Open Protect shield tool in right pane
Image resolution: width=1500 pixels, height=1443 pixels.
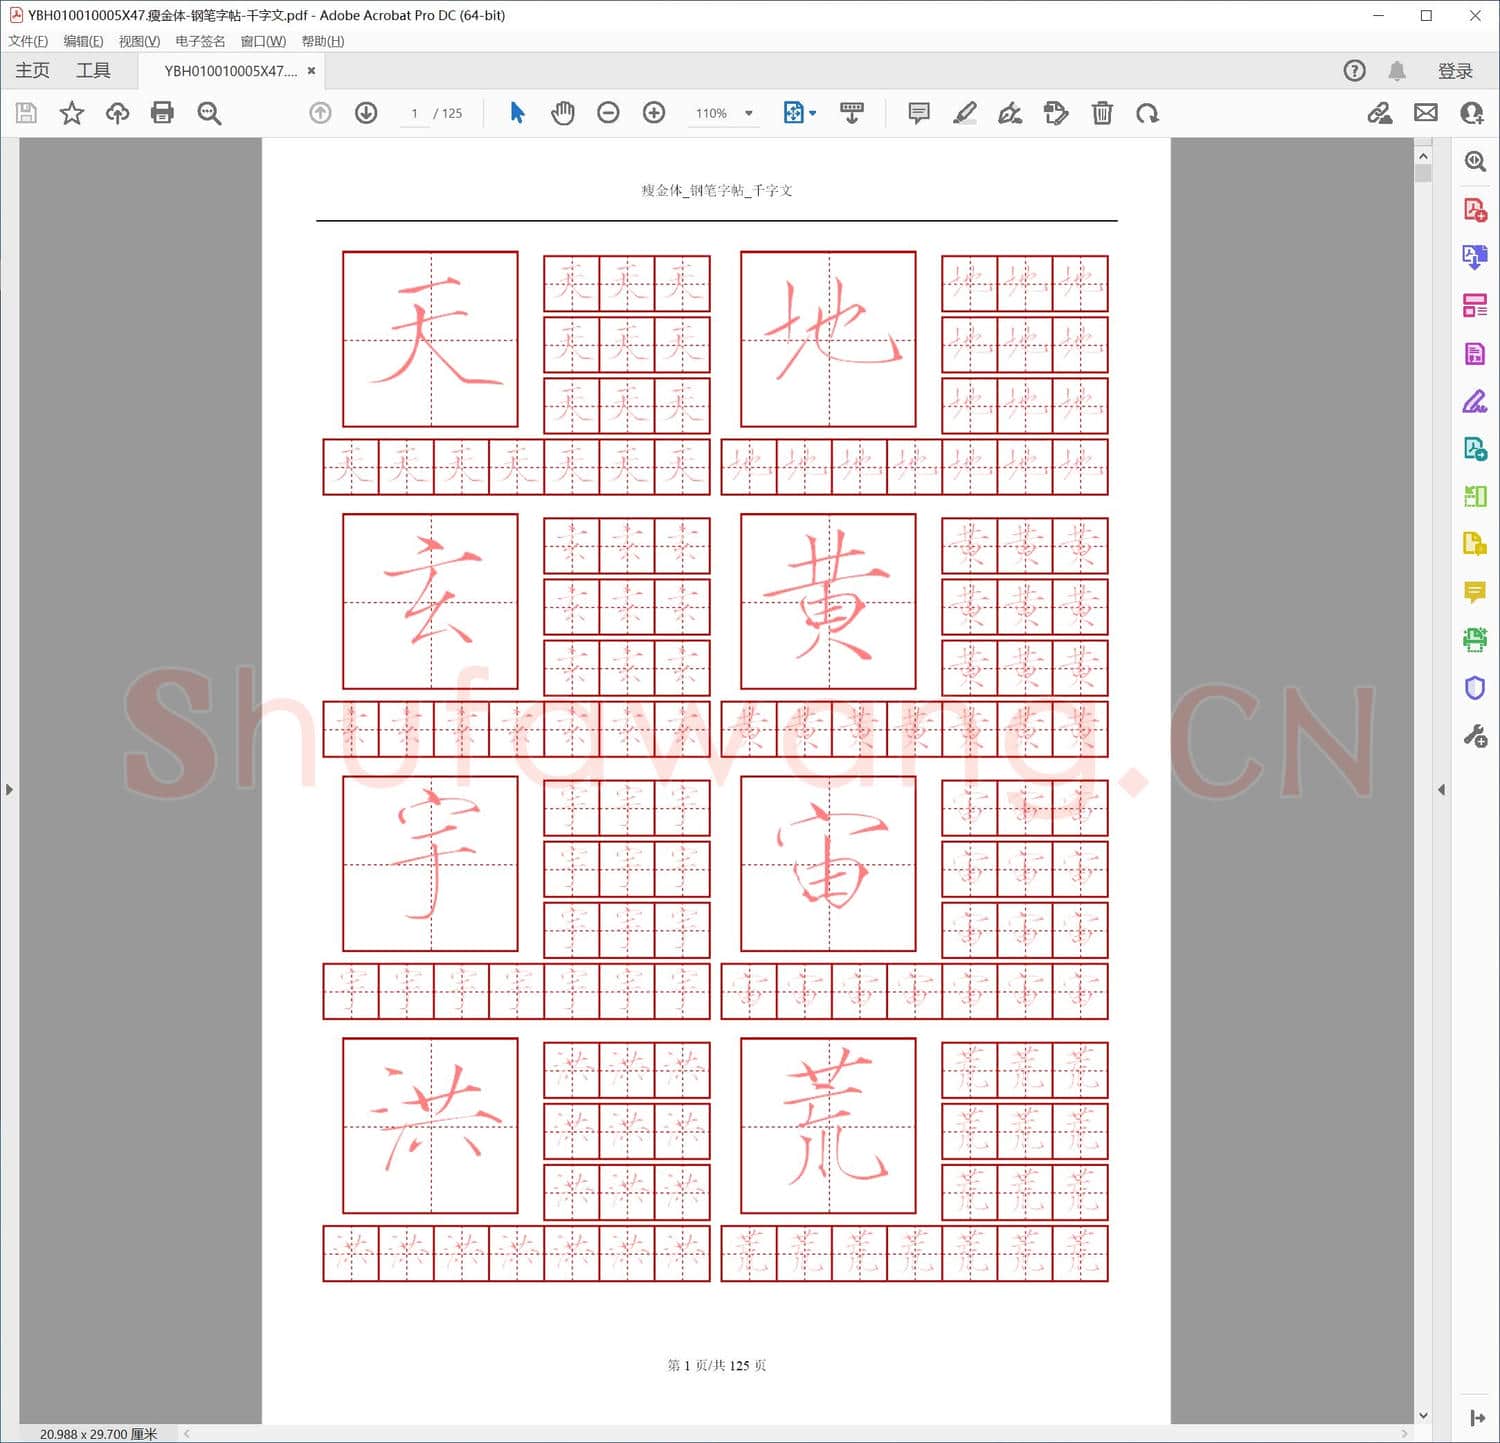(1475, 688)
